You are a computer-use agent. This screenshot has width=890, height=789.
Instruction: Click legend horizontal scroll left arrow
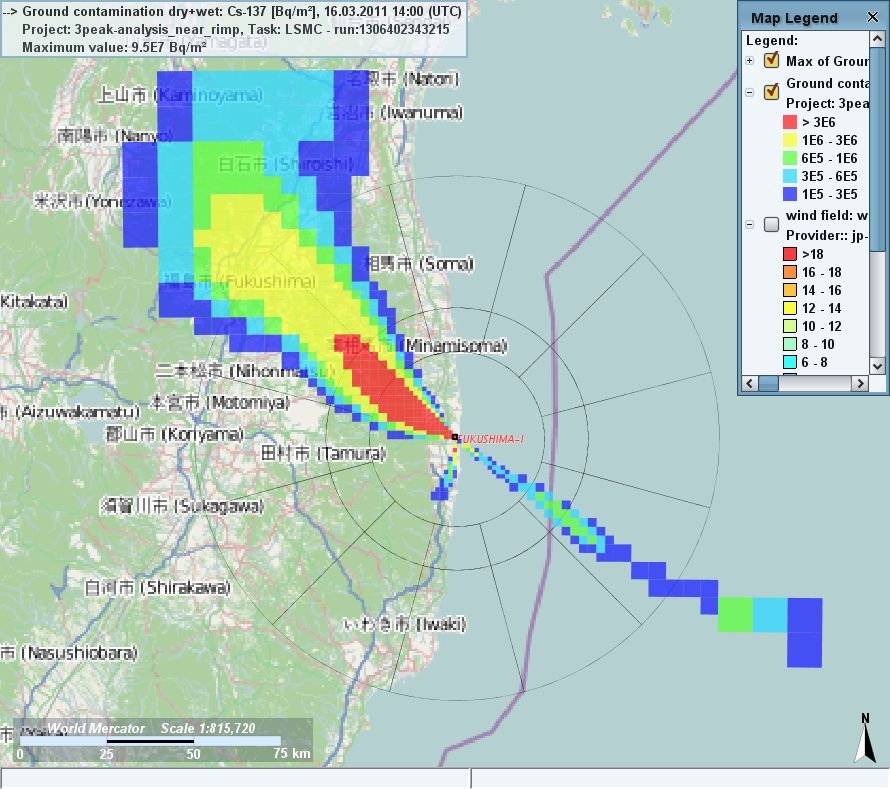[x=749, y=384]
